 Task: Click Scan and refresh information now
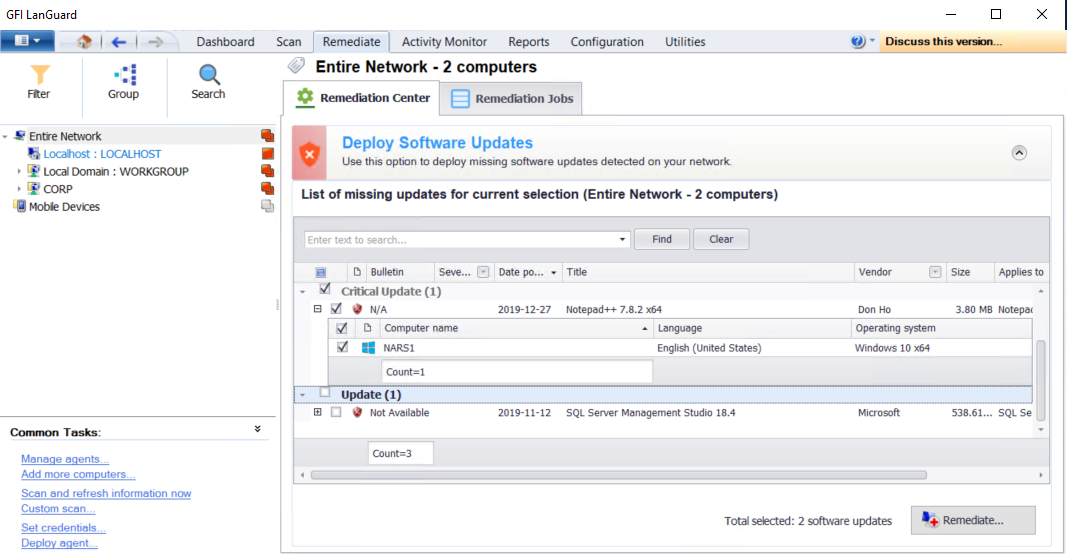point(106,493)
